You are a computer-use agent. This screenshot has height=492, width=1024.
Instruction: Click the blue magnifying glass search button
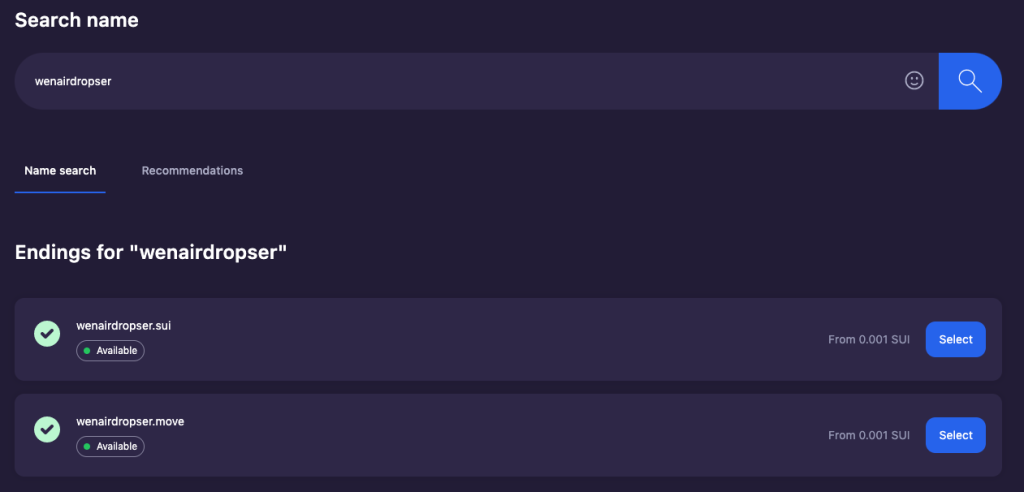pyautogui.click(x=970, y=81)
